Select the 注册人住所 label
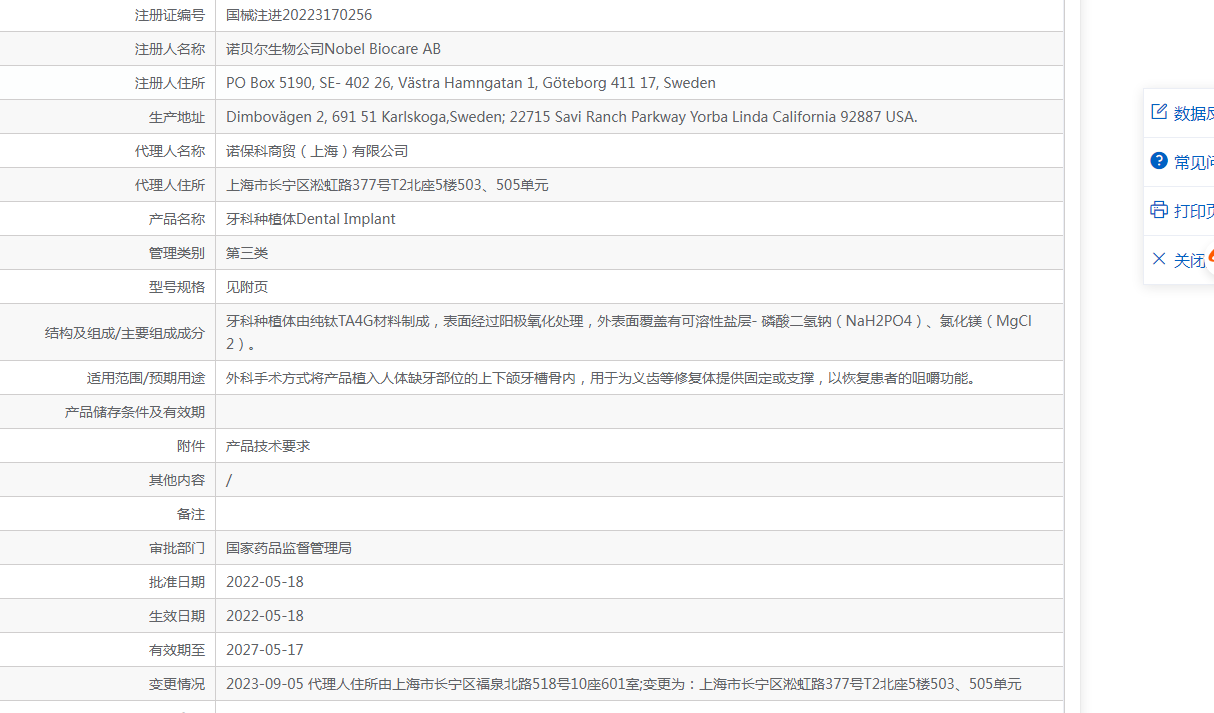This screenshot has width=1214, height=713. tap(170, 83)
